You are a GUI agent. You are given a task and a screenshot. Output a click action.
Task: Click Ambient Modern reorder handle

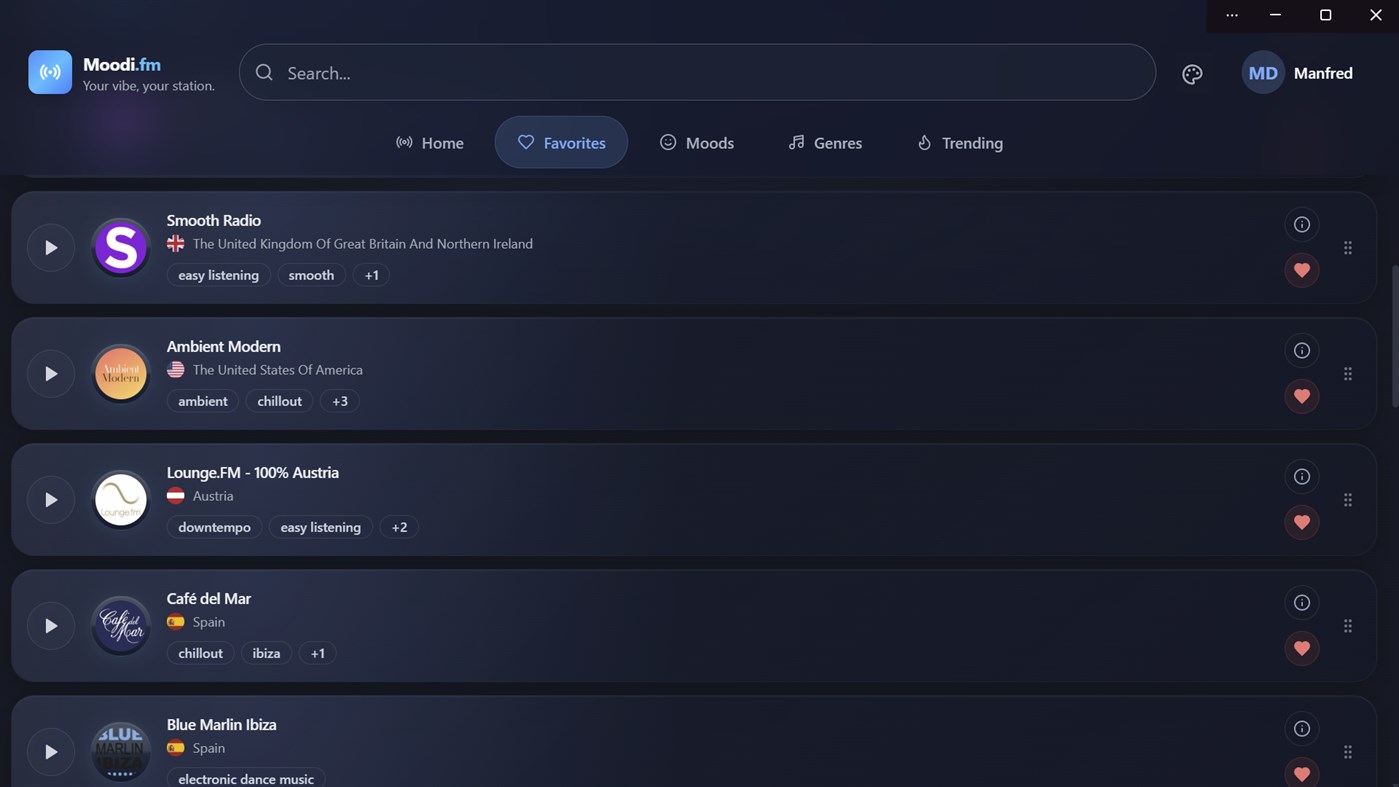[1348, 374]
